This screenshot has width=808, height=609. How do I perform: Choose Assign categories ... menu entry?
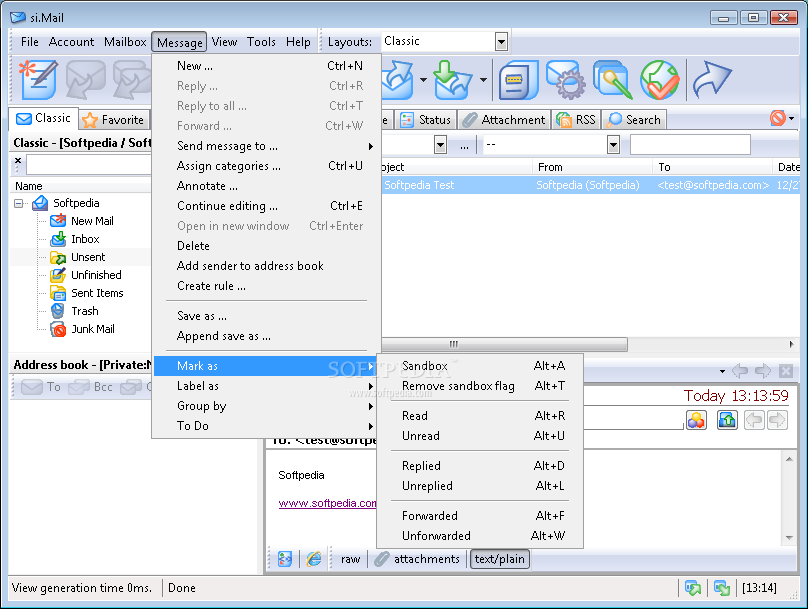click(x=266, y=166)
